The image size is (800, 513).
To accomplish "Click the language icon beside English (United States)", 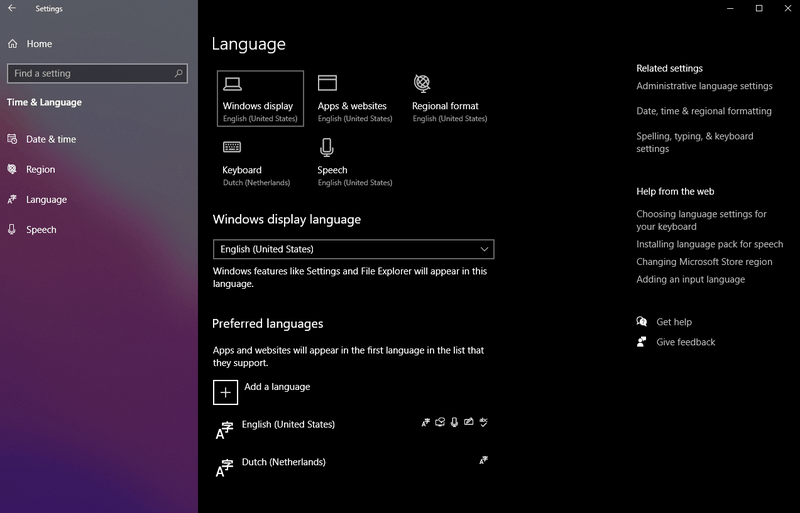I will [224, 430].
